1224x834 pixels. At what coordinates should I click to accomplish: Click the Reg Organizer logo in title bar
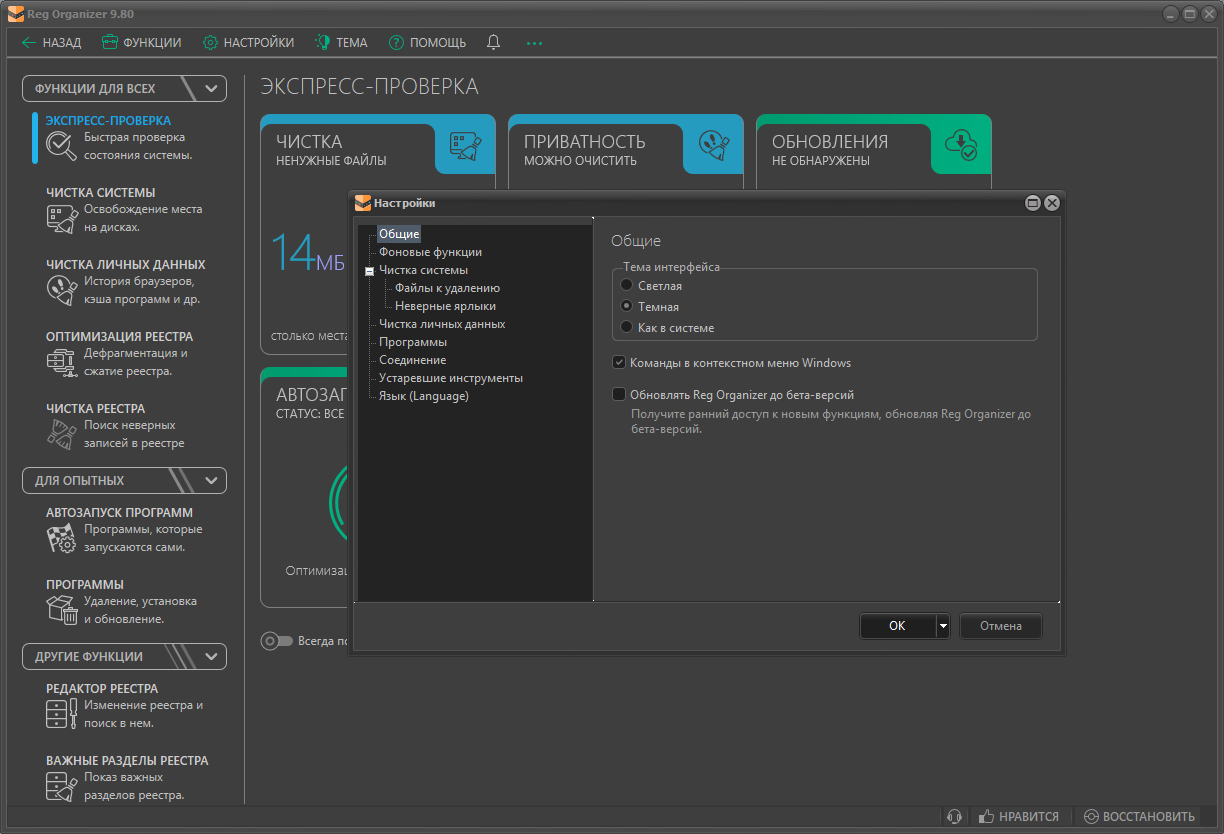15,13
